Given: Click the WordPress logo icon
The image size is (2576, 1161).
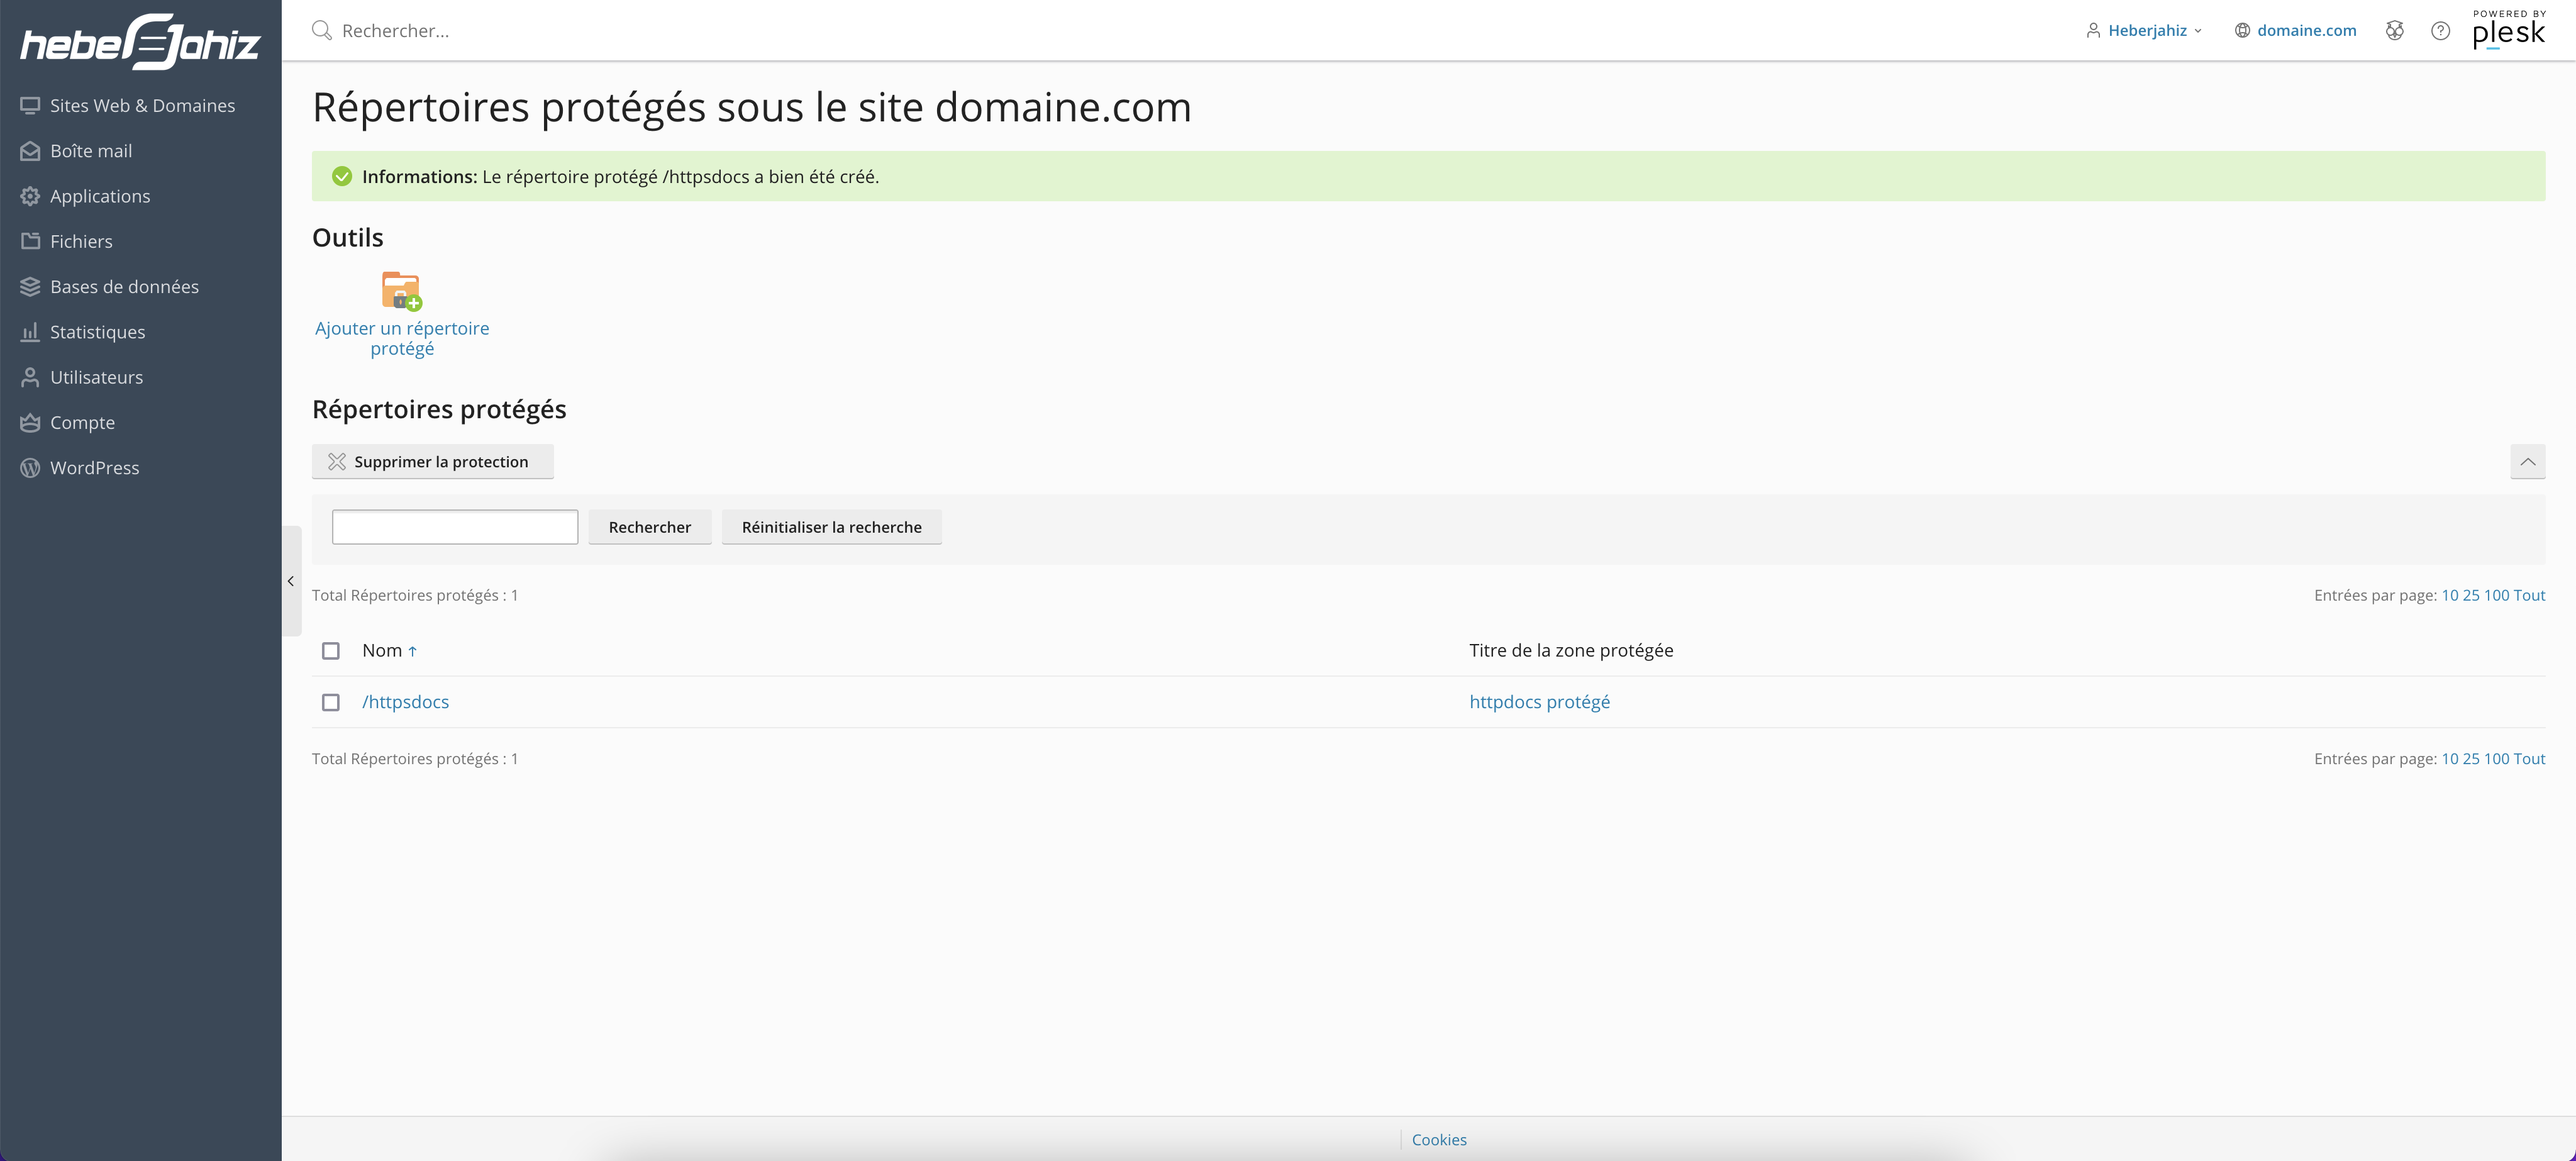Looking at the screenshot, I should point(30,468).
